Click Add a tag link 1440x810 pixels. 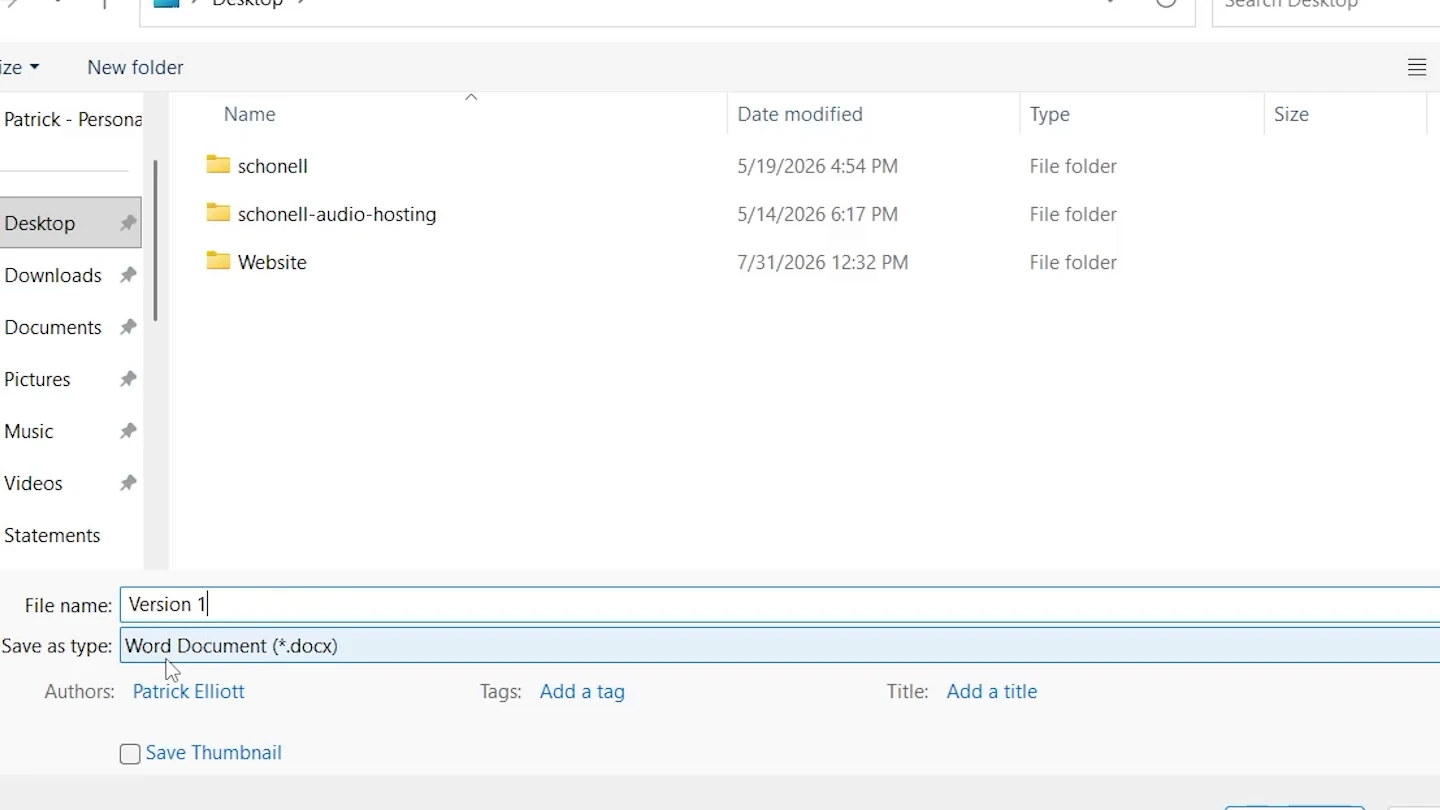[582, 691]
